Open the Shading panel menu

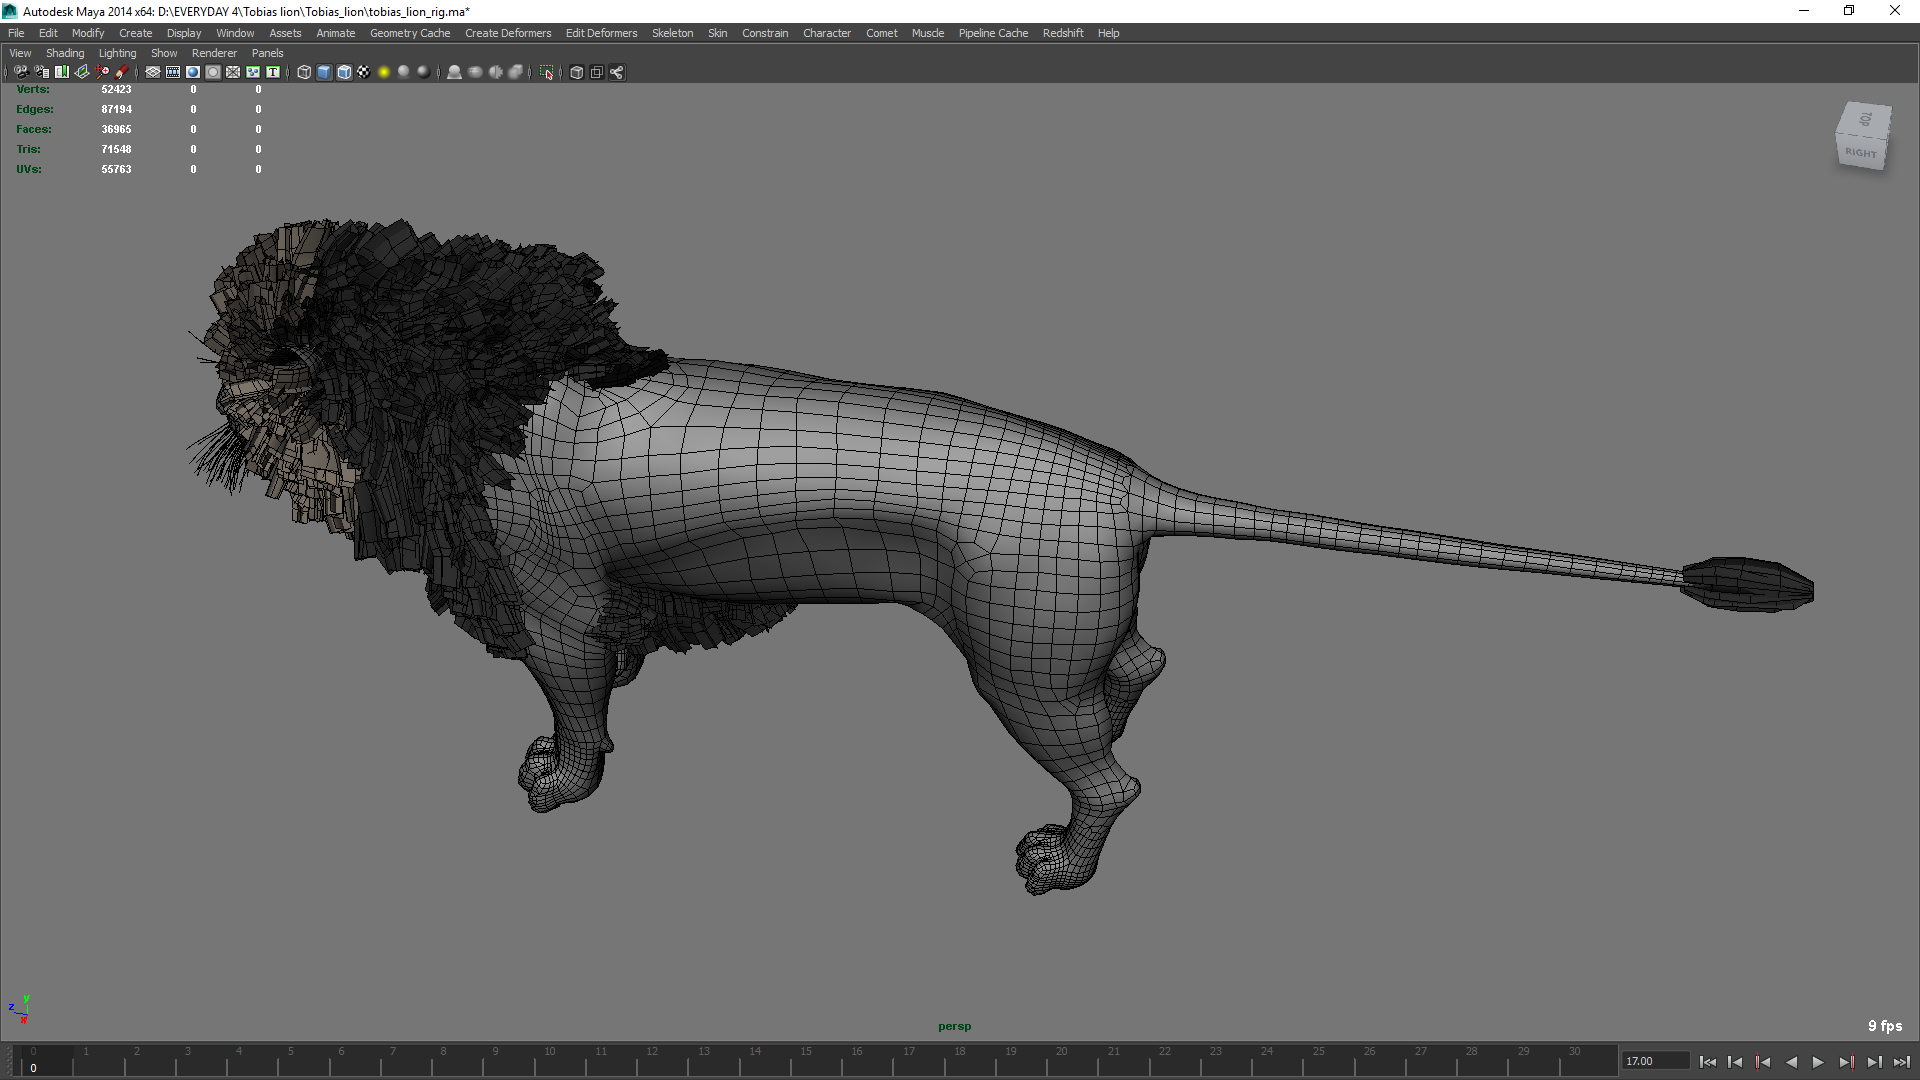tap(65, 53)
